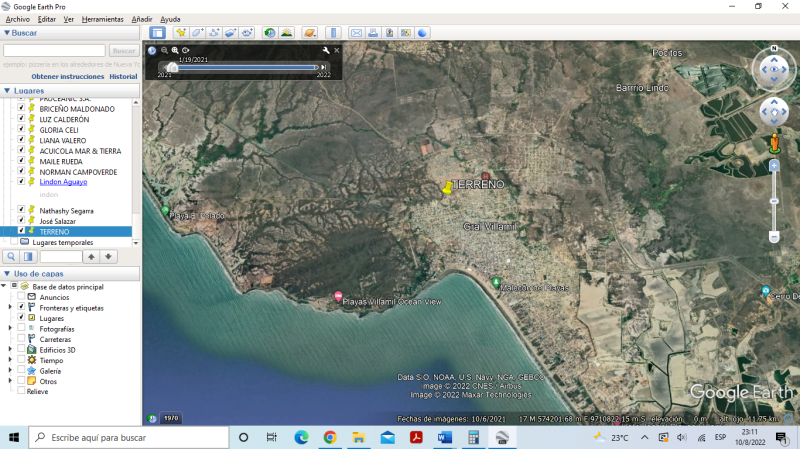Click the Lindon Aguayo link
This screenshot has height=449, width=800.
coord(63,182)
